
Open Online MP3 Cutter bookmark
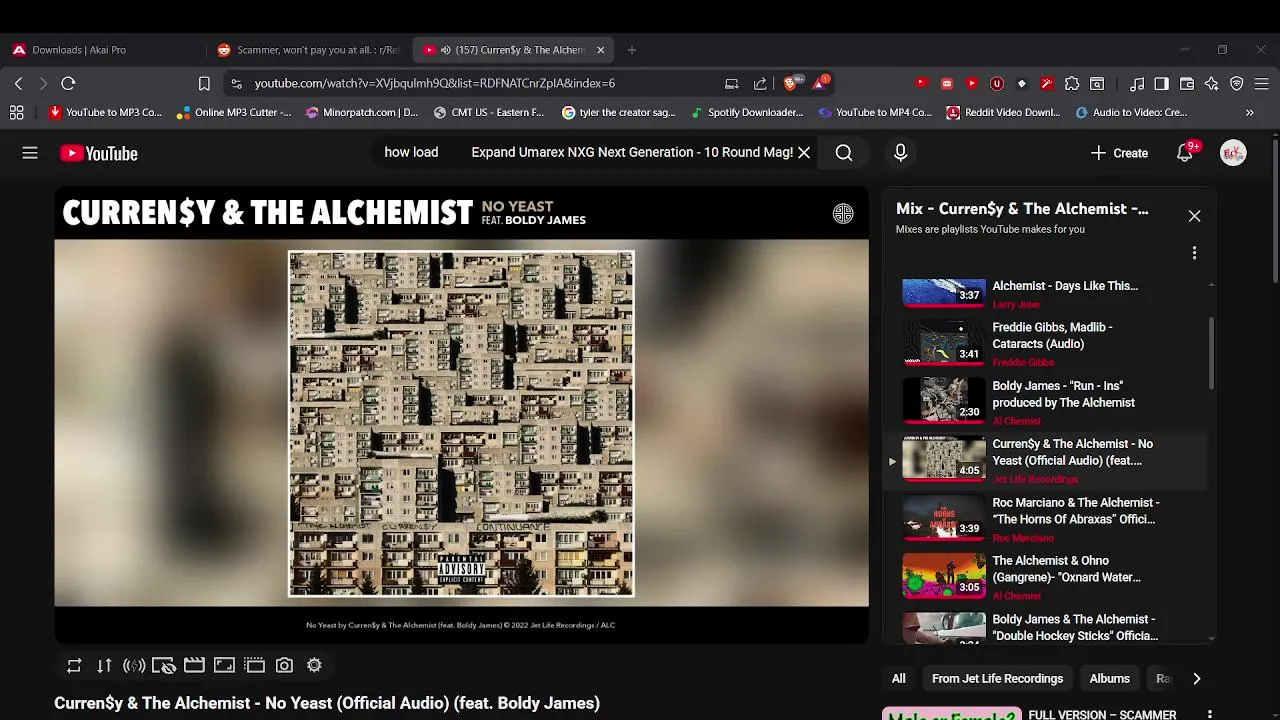[234, 113]
